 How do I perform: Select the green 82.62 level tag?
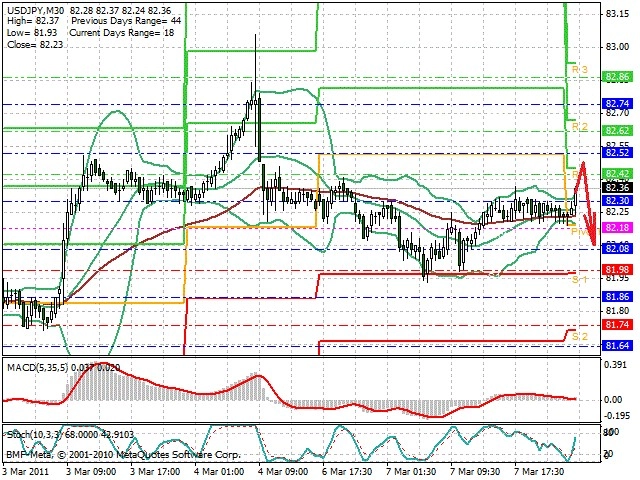(617, 131)
